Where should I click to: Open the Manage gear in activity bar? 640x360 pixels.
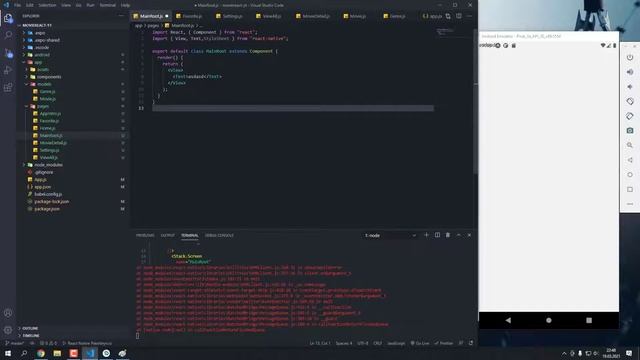pos(8,330)
